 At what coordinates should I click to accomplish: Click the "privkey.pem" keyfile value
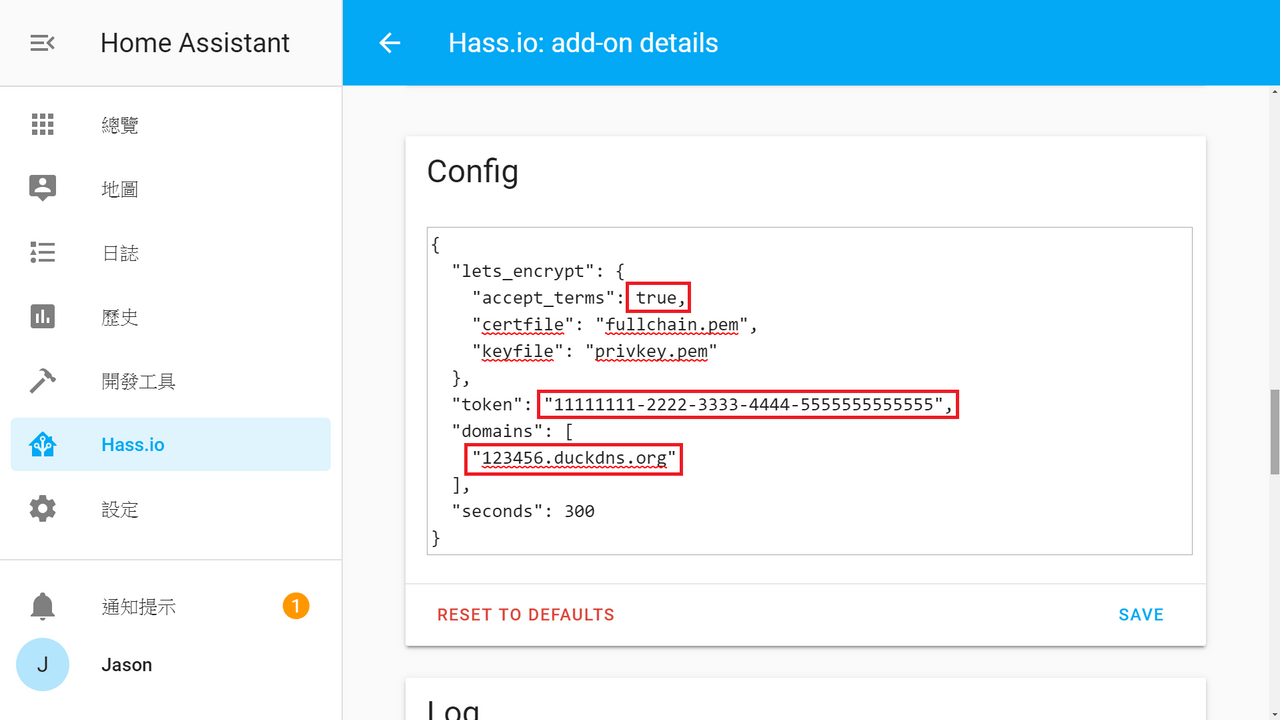[651, 351]
